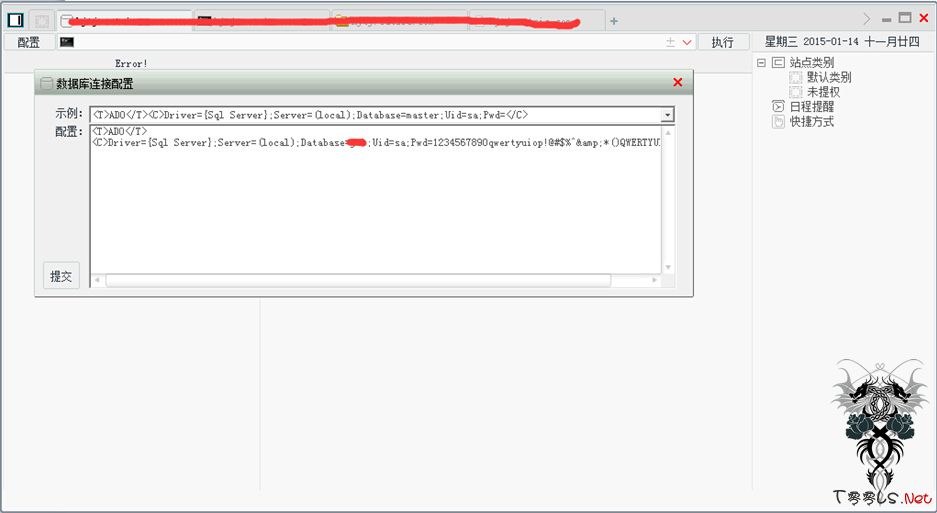Screen dimensions: 937x513
Task: Submit the config with 提交 button
Action: pos(61,276)
